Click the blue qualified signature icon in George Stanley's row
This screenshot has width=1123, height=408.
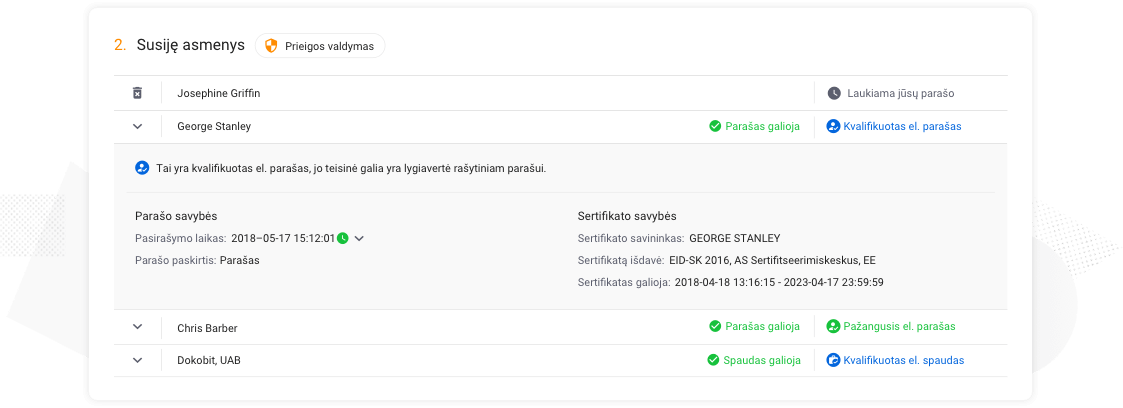click(x=833, y=126)
